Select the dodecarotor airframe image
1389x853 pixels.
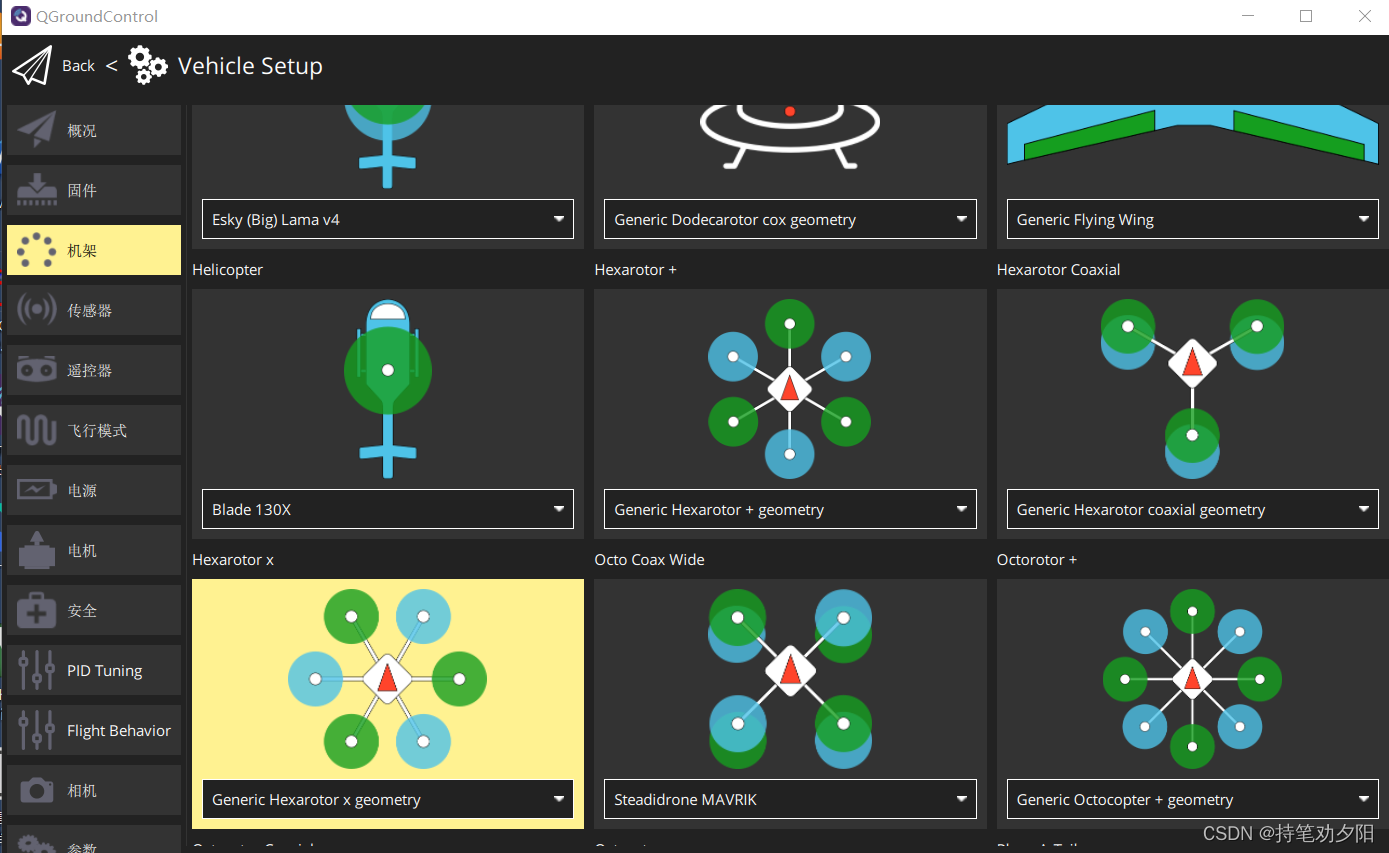[x=790, y=137]
